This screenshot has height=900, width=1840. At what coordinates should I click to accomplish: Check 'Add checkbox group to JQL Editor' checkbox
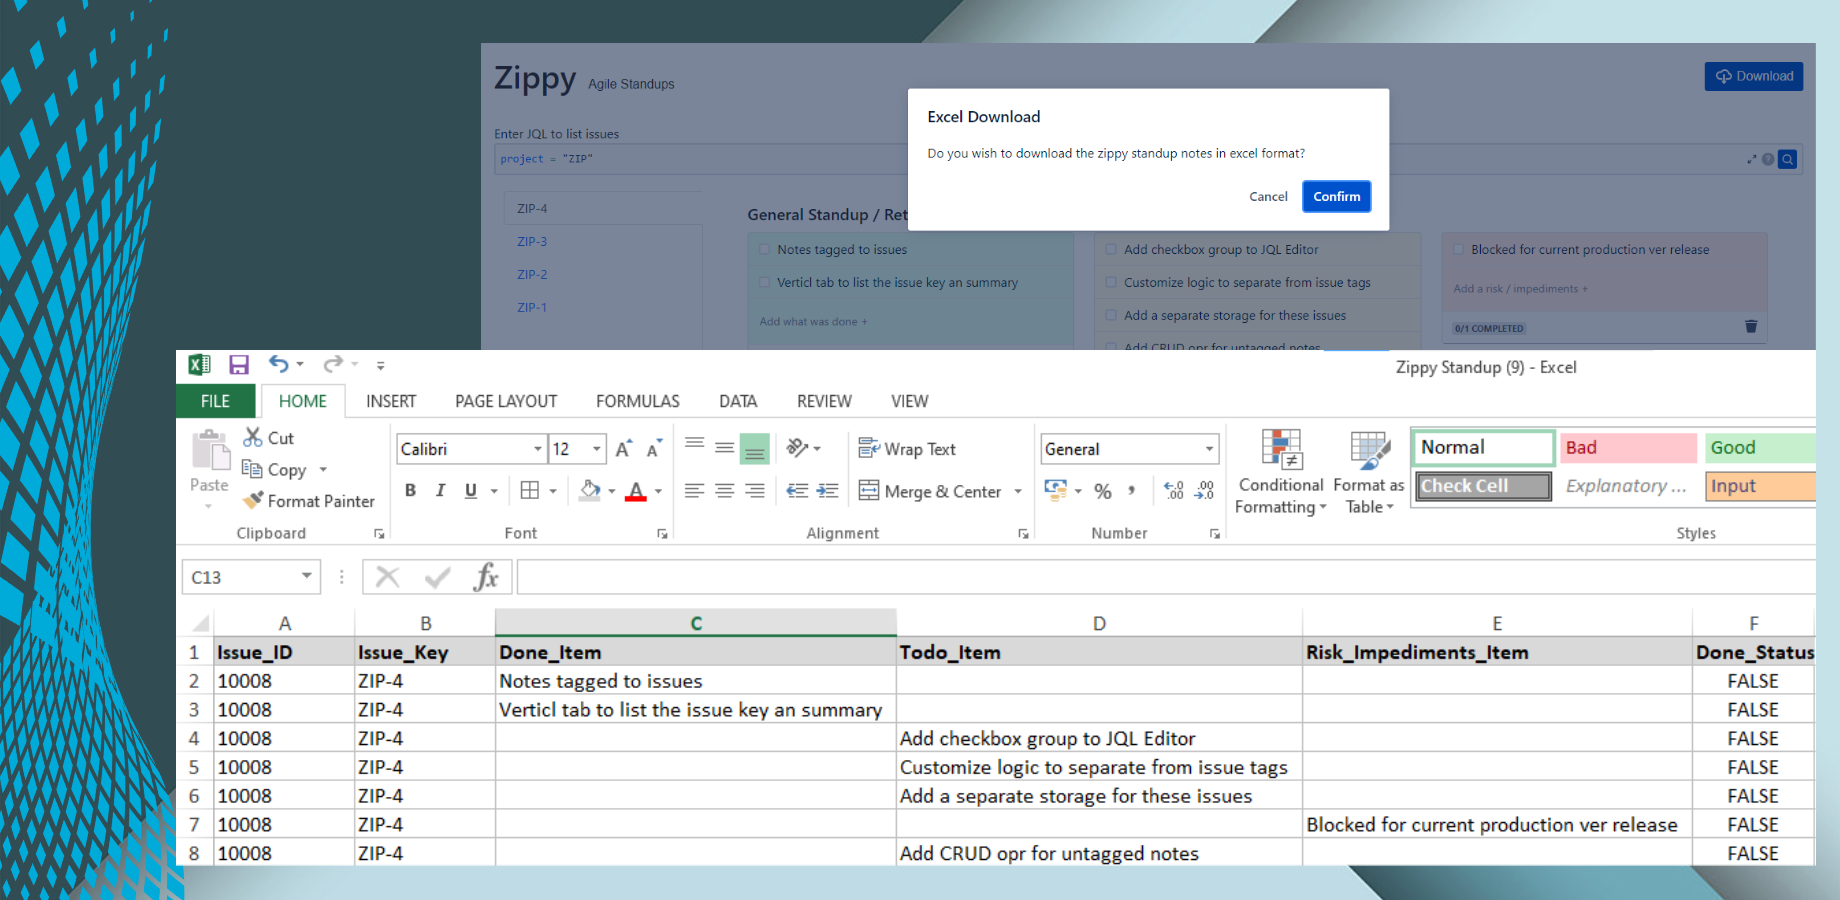(1111, 250)
